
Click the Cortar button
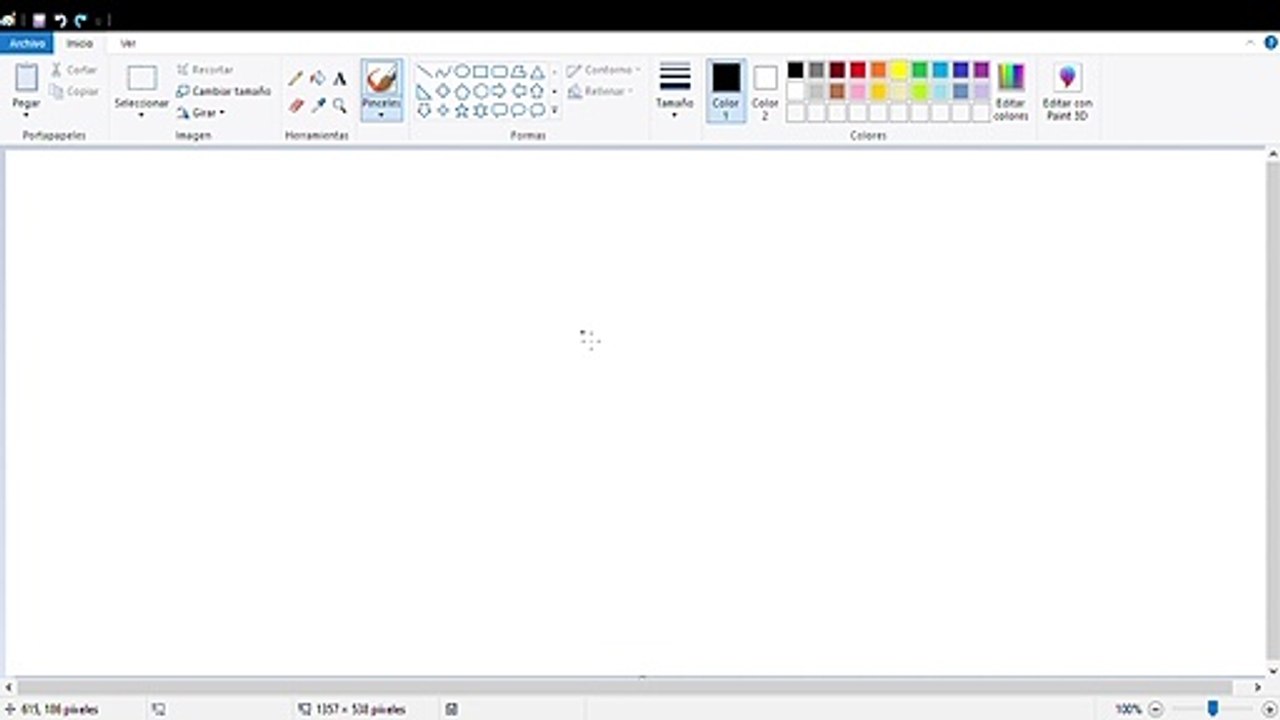click(x=75, y=70)
